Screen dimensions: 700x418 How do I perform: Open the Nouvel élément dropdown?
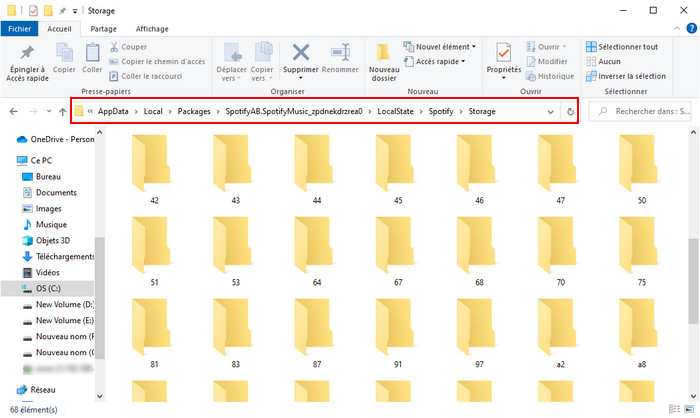(x=440, y=47)
